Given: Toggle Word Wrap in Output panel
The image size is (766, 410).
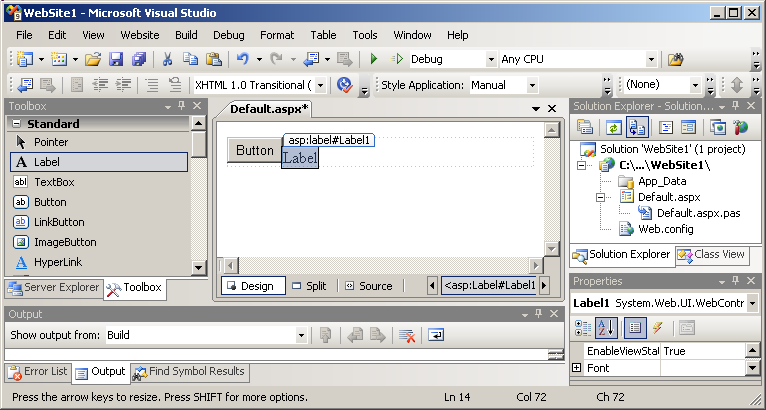Looking at the screenshot, I should (x=437, y=335).
